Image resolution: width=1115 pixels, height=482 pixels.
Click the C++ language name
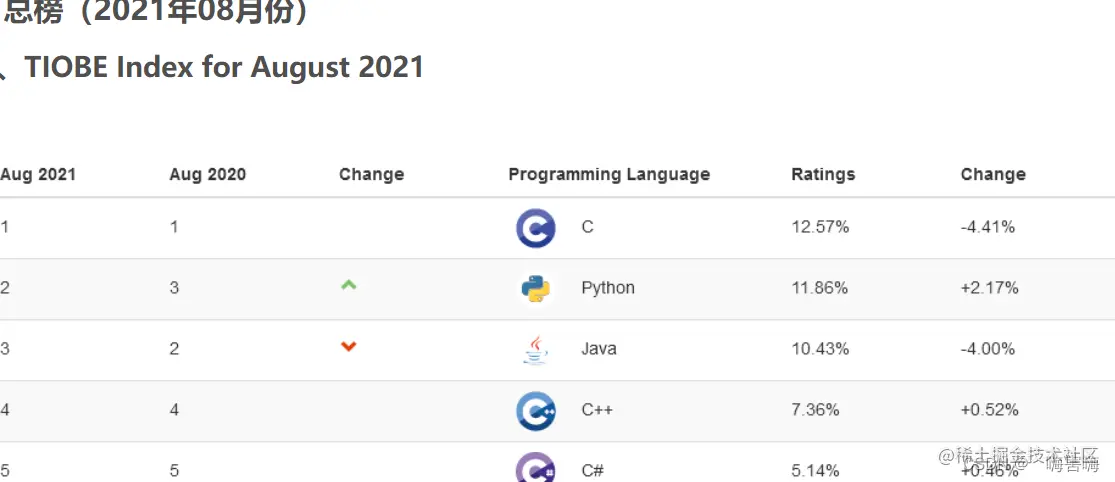tap(596, 410)
